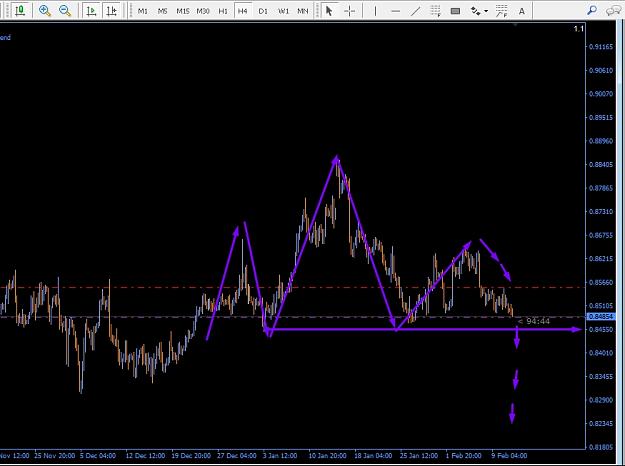This screenshot has height=466, width=625.
Task: Select the Fibonacci channel tool
Action: [501, 11]
